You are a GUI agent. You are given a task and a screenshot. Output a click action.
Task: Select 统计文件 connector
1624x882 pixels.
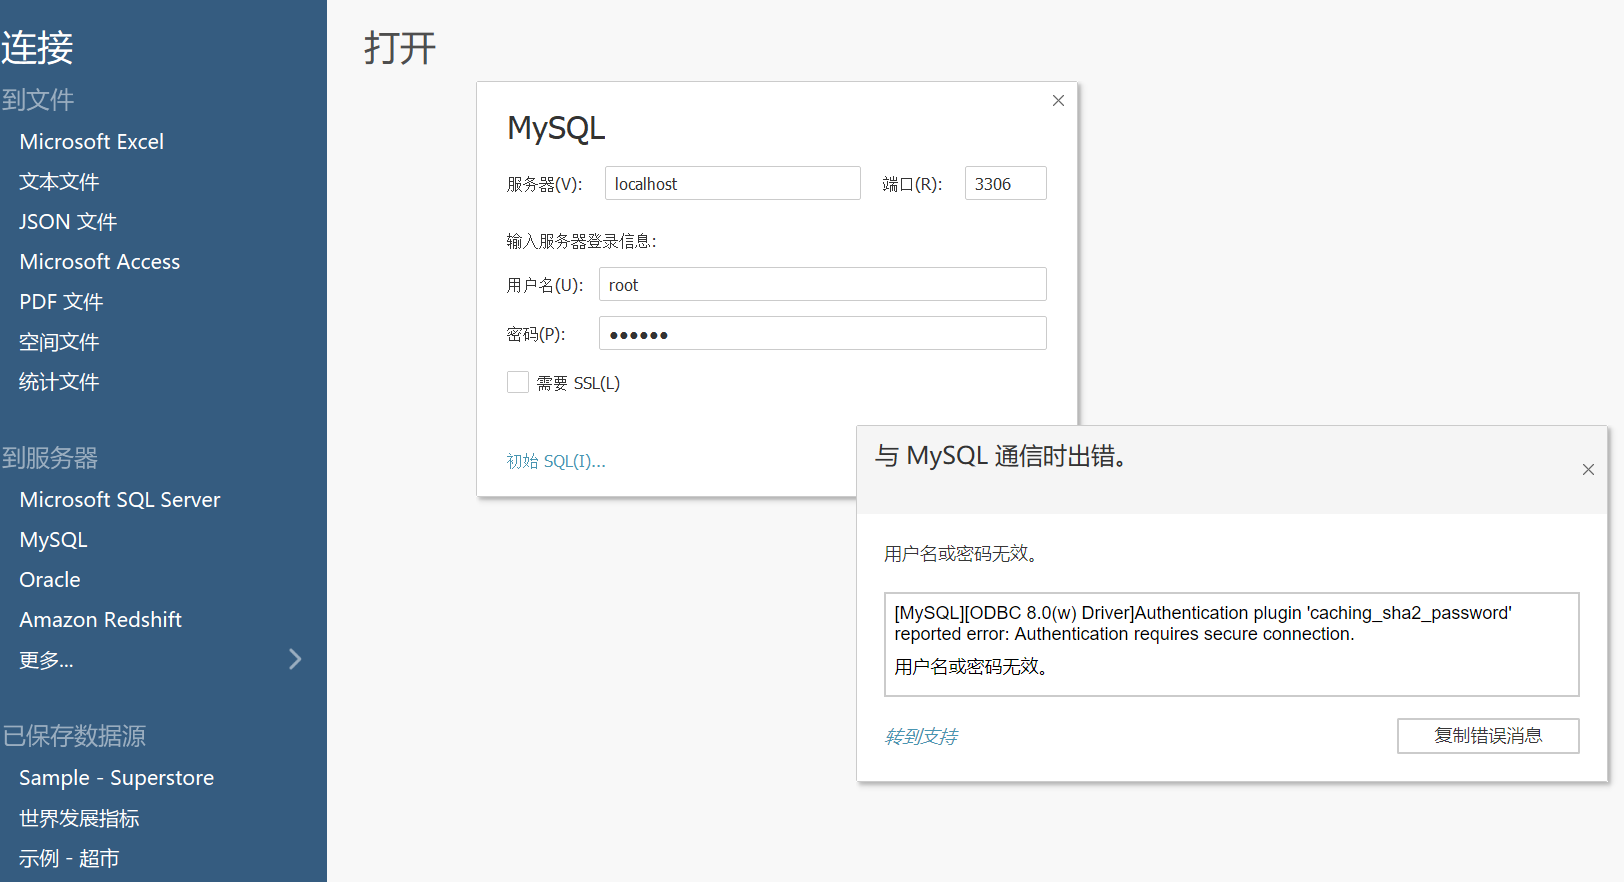click(59, 382)
